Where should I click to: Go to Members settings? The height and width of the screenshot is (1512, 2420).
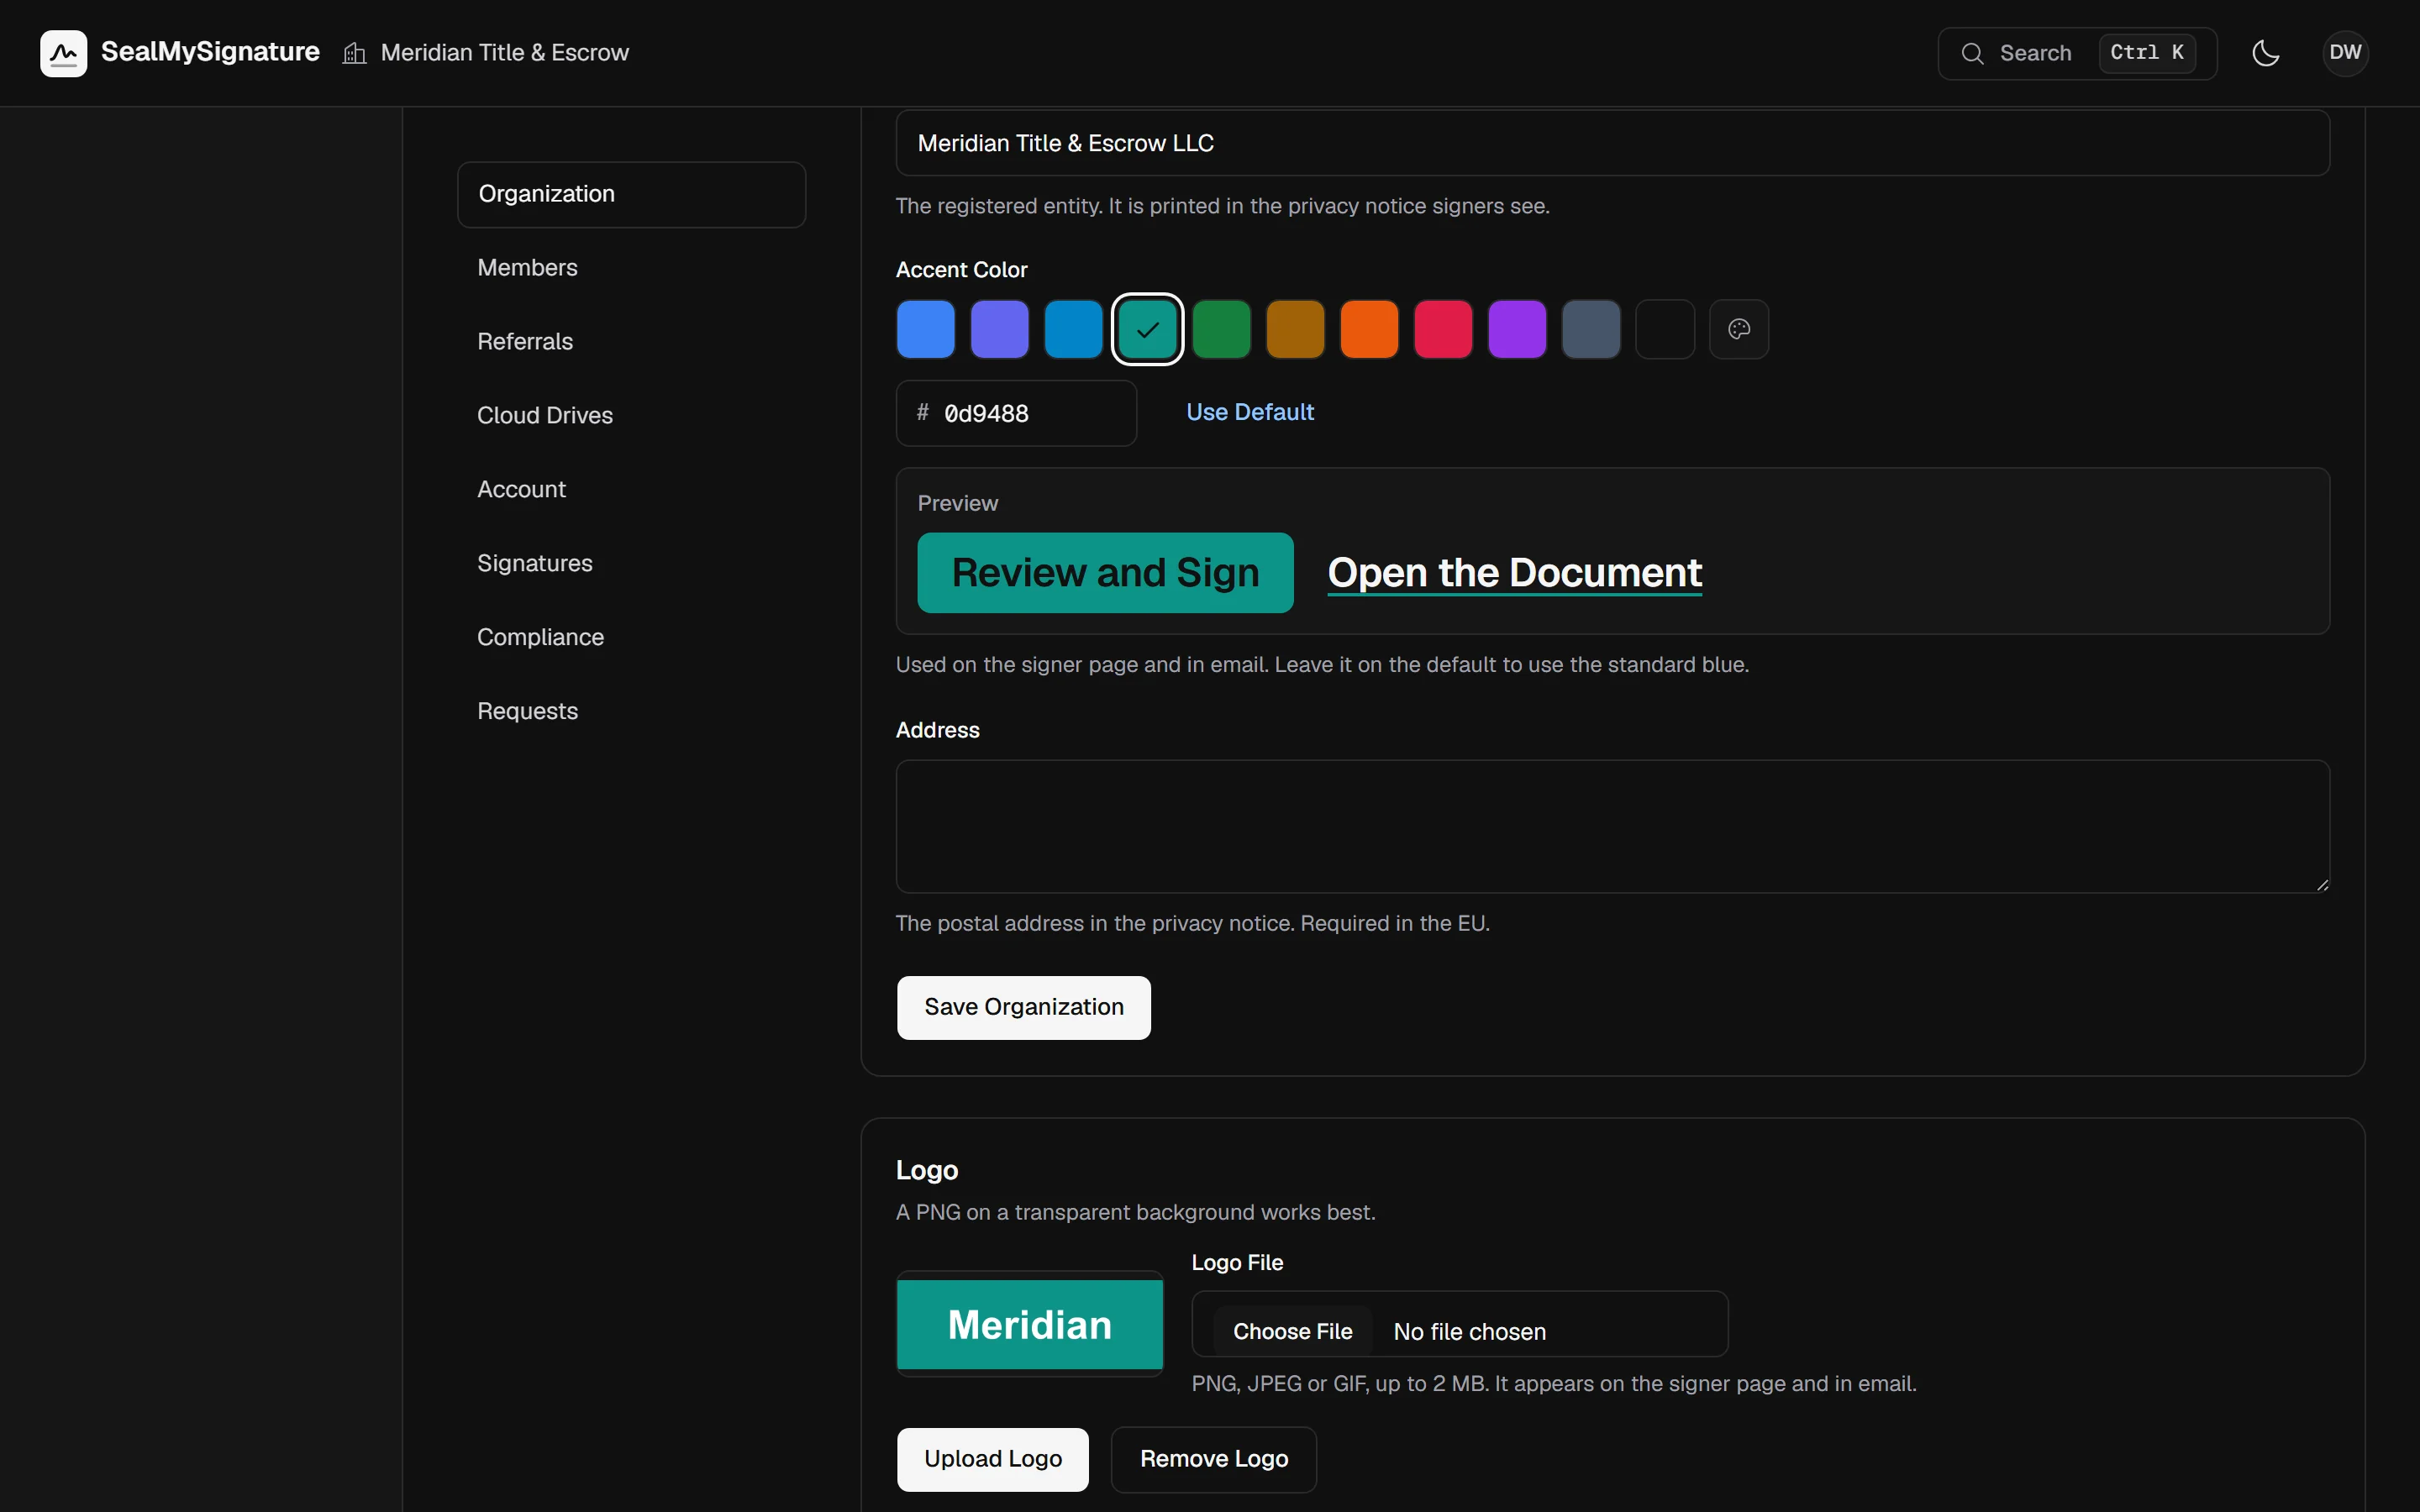coord(632,268)
